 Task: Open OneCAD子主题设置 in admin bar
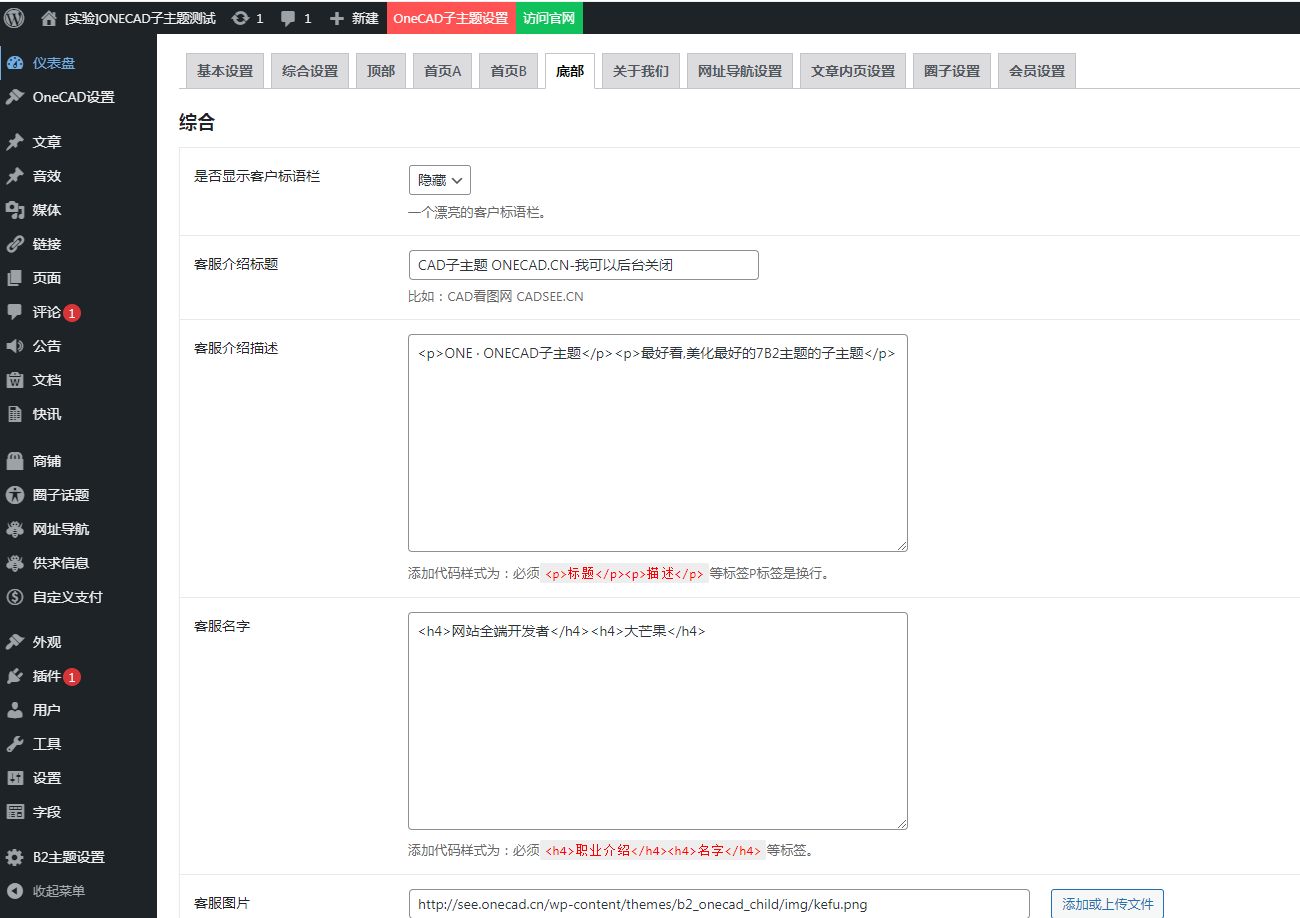click(450, 18)
